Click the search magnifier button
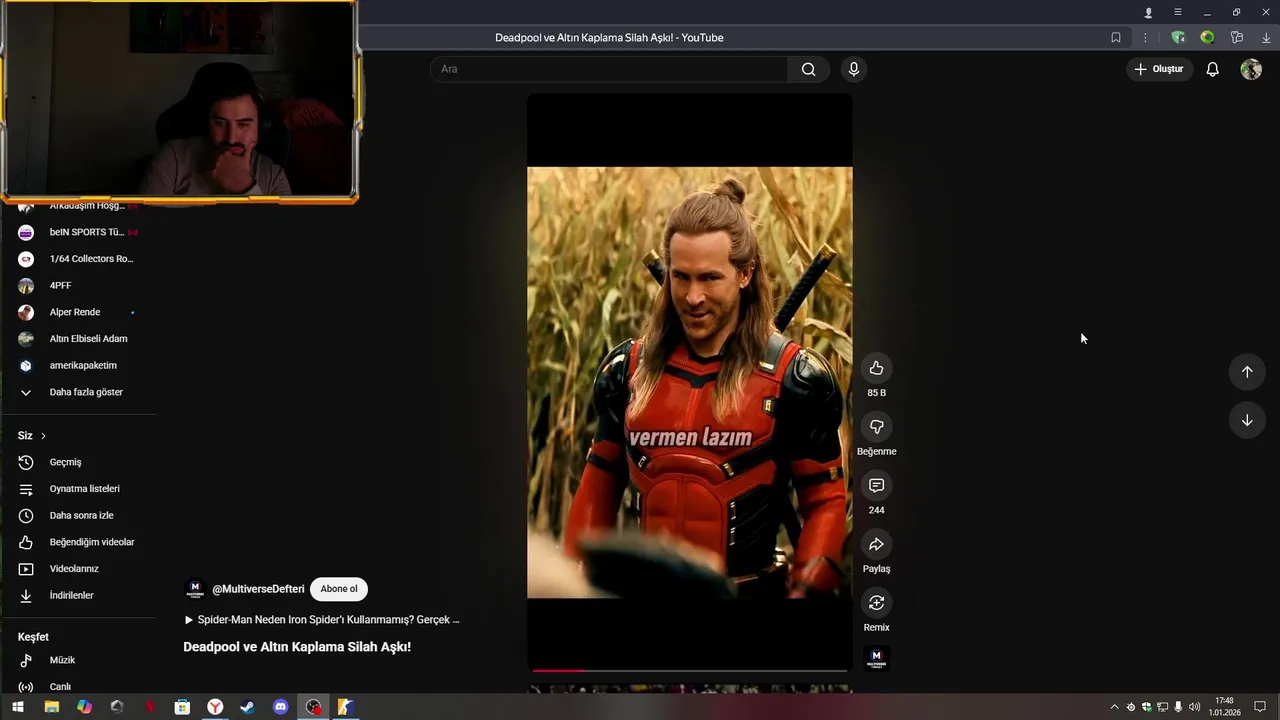Viewport: 1280px width, 720px height. pyautogui.click(x=808, y=69)
